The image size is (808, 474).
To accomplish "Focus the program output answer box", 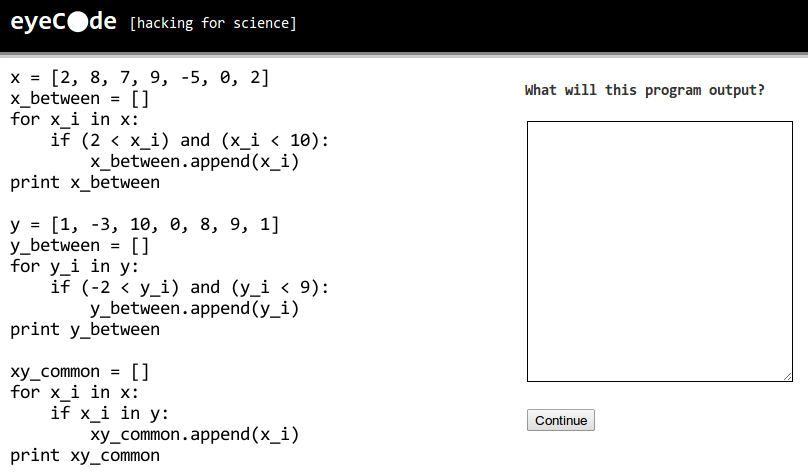I will click(660, 251).
